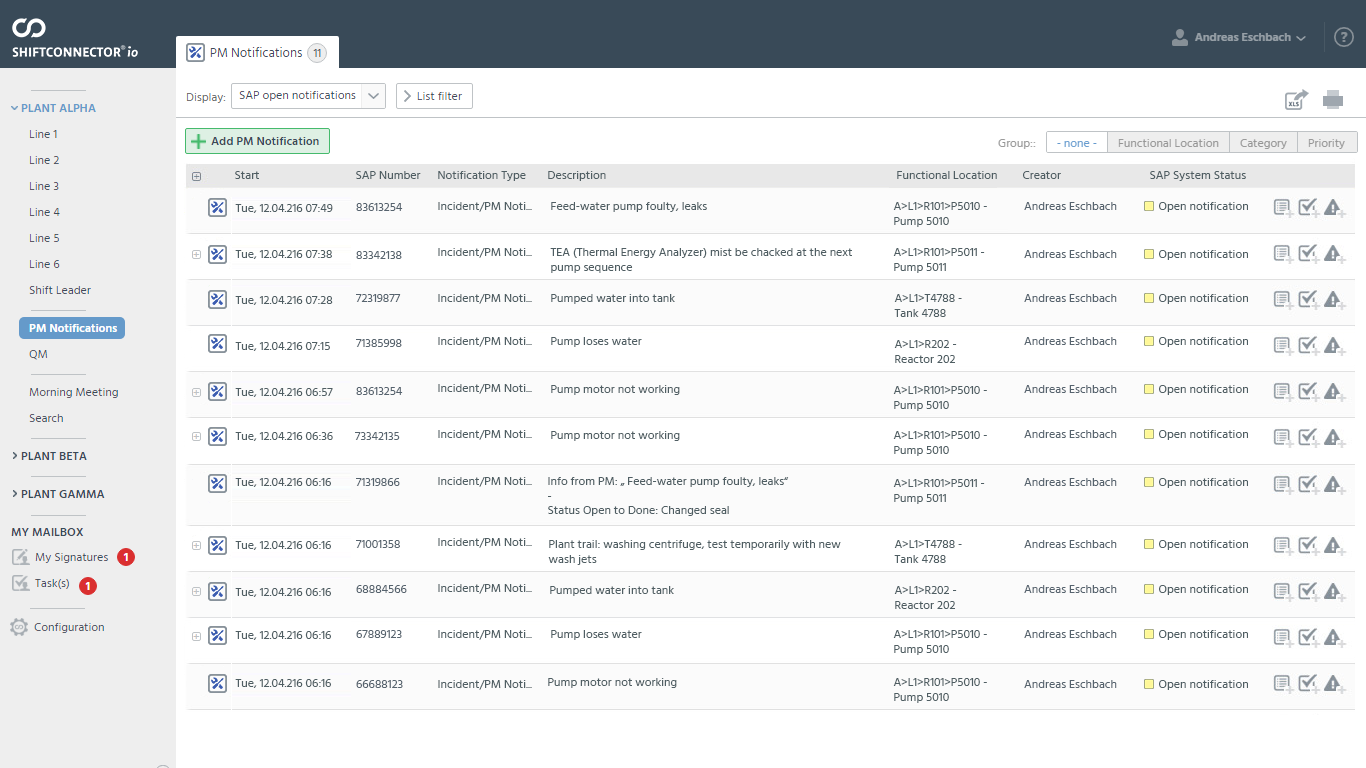This screenshot has height=768, width=1366.
Task: Switch to the PM Notifications tab
Action: pos(257,52)
